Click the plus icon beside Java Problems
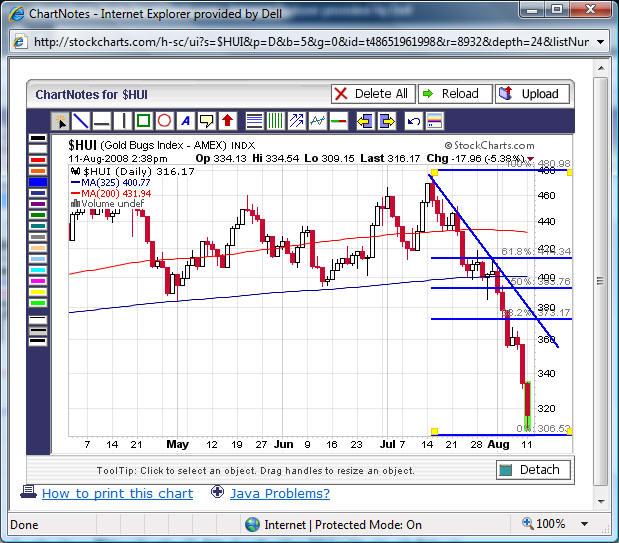Image resolution: width=619 pixels, height=543 pixels. click(217, 492)
